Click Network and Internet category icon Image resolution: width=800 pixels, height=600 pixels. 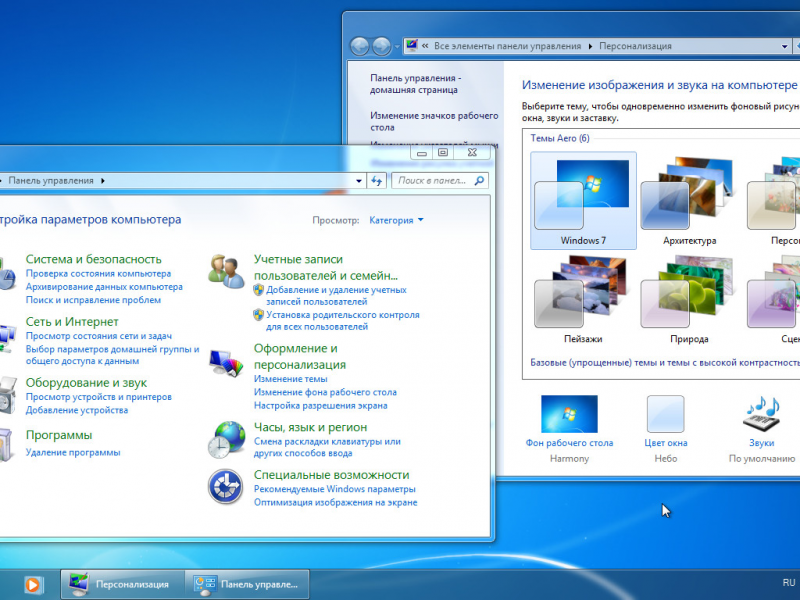[7, 338]
